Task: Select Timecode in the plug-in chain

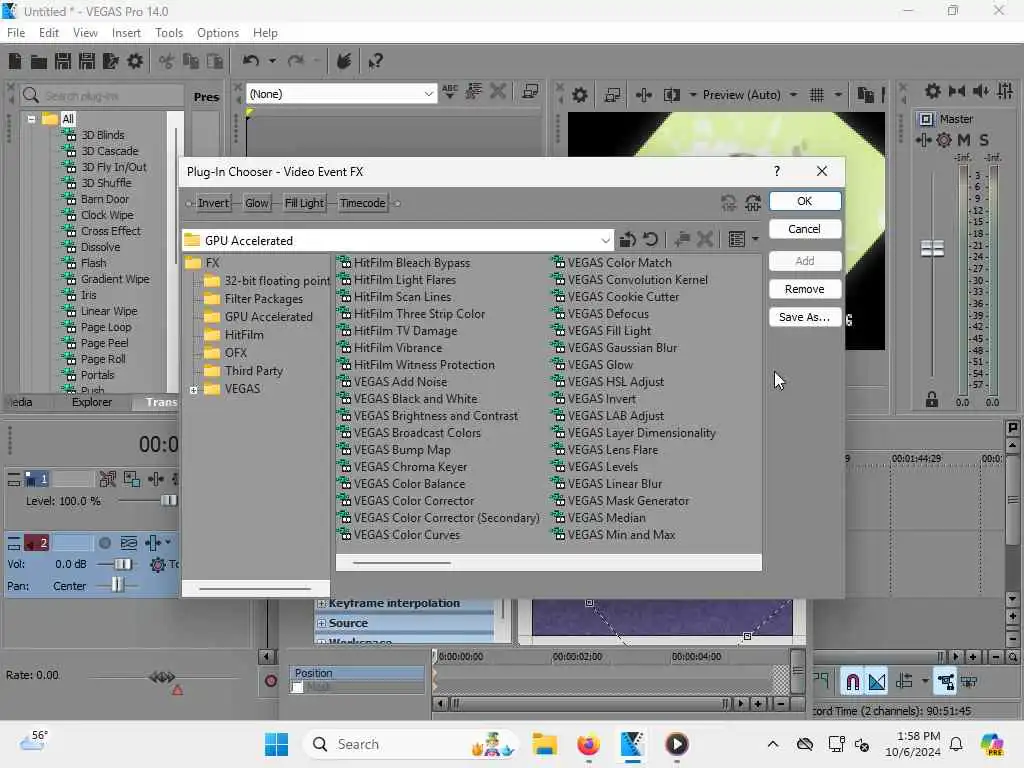Action: (362, 203)
